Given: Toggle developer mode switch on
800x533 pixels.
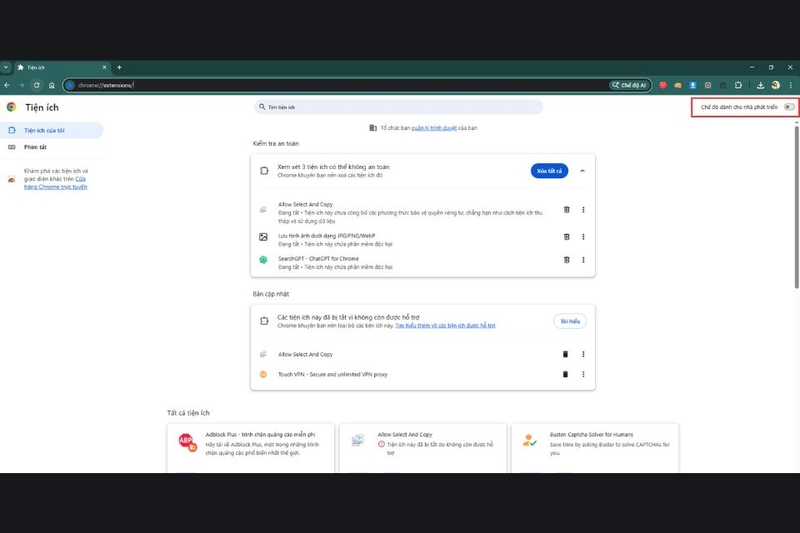Looking at the screenshot, I should point(789,107).
